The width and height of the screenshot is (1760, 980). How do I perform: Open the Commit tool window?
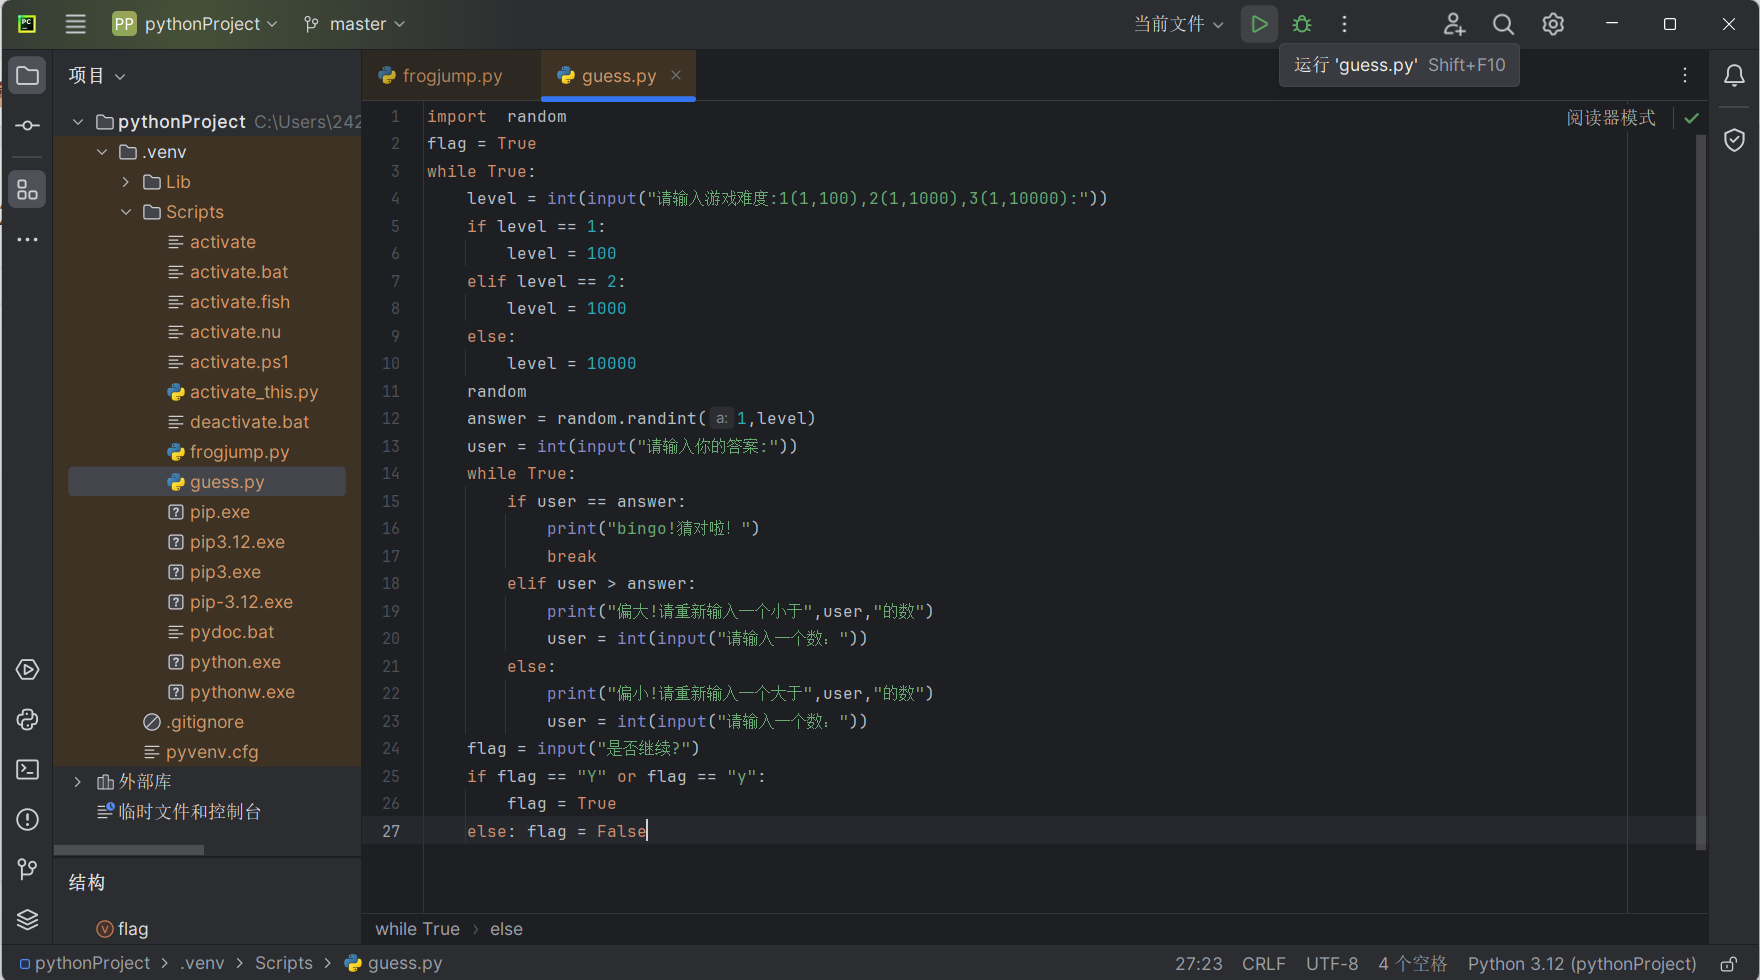[28, 126]
